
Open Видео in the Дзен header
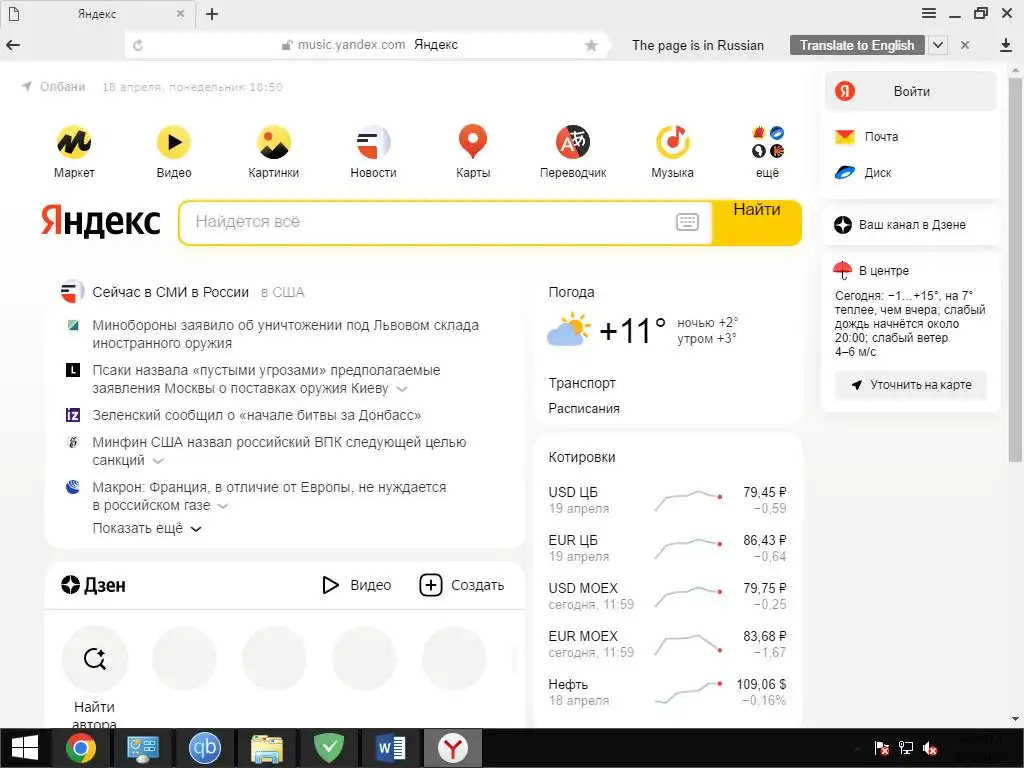[x=357, y=585]
